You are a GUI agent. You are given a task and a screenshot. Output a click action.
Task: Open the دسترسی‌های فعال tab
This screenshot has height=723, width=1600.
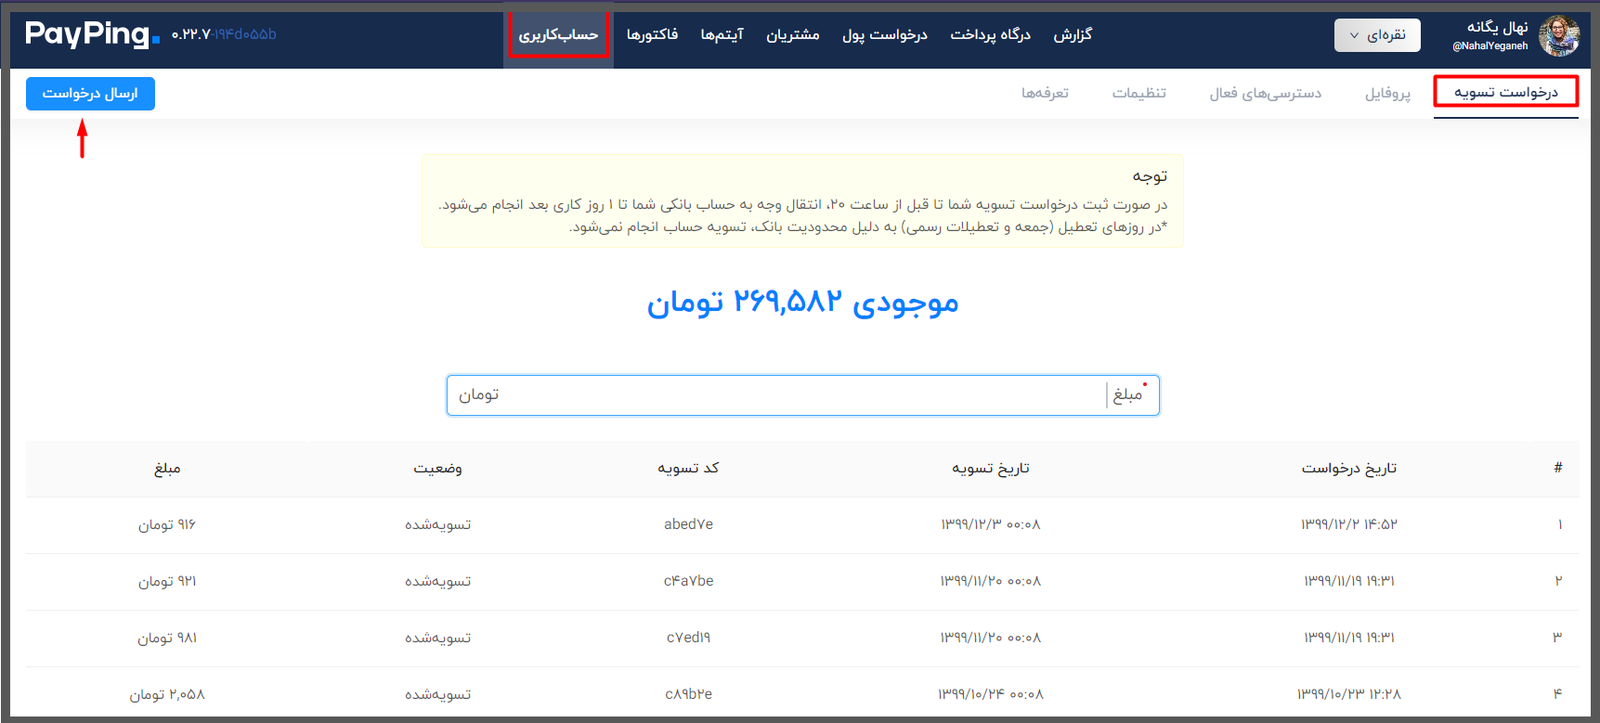1265,93
